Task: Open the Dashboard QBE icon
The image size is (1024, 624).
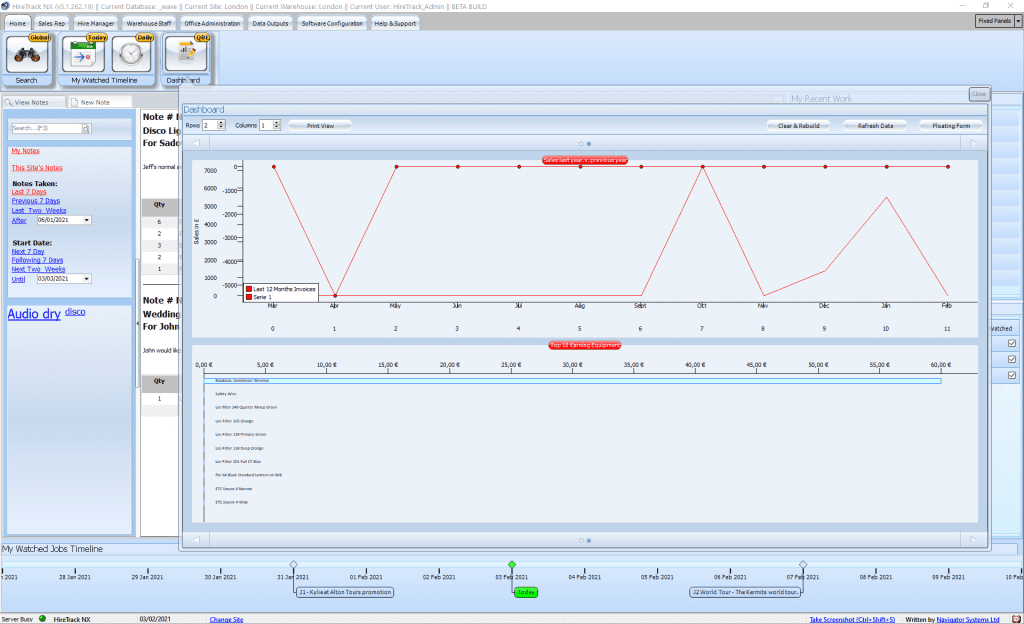Action: click(186, 54)
